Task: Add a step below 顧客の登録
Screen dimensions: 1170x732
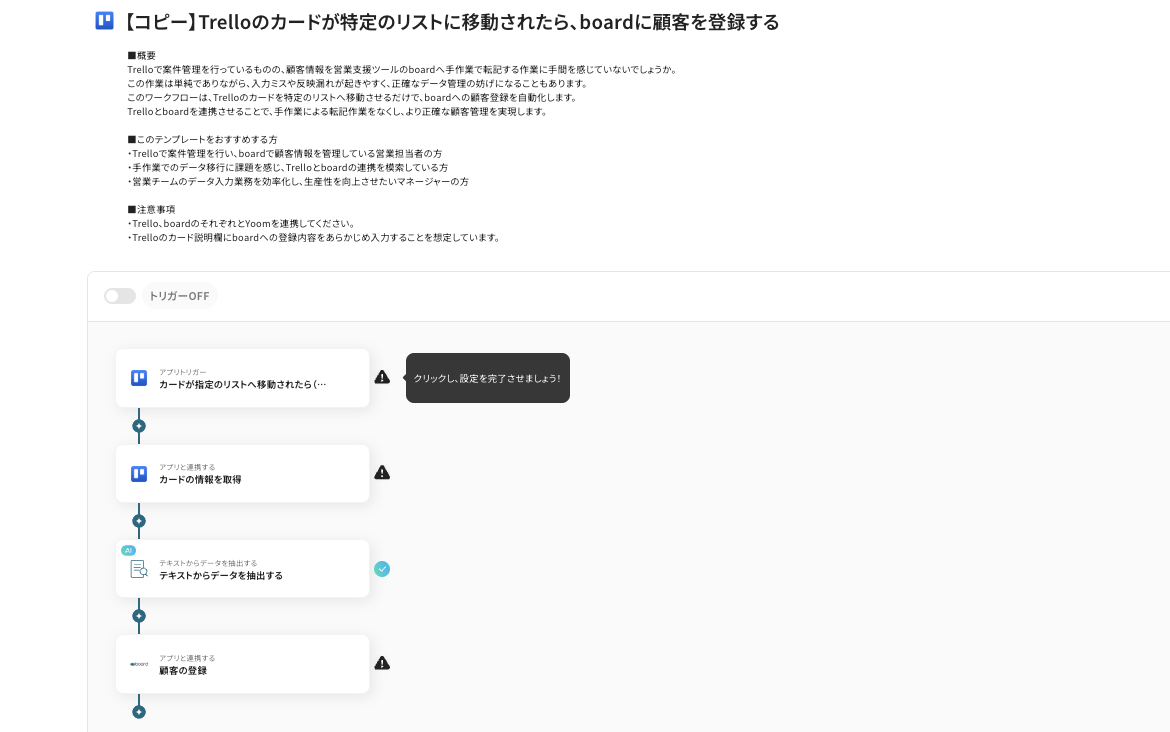Action: point(139,712)
